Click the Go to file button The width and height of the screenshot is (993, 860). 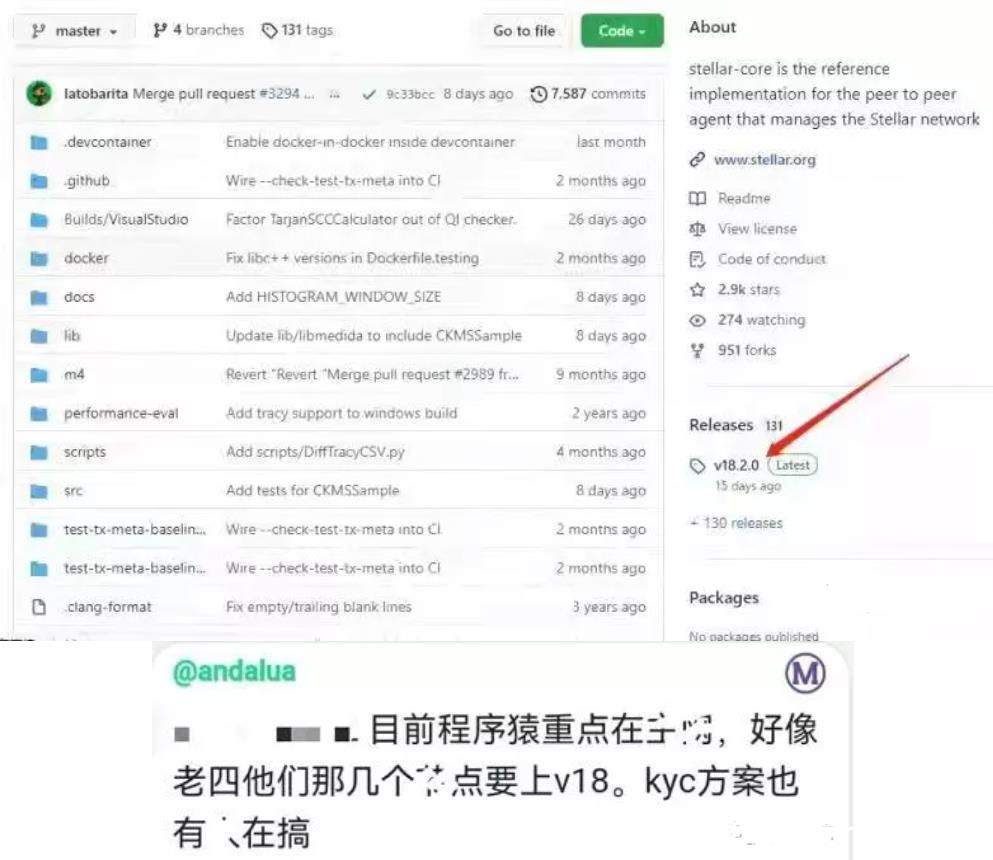pyautogui.click(x=524, y=30)
